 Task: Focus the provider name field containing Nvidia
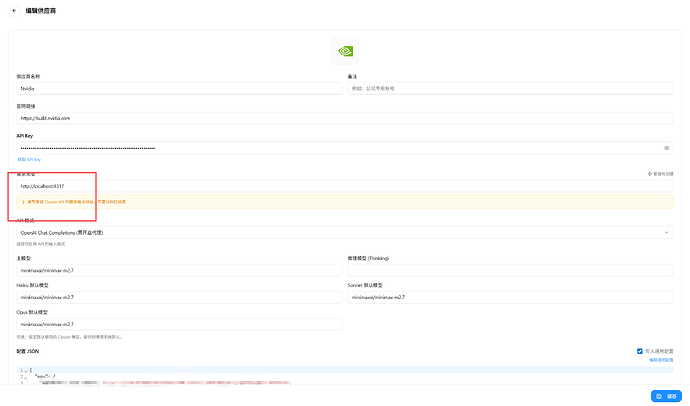(x=179, y=88)
